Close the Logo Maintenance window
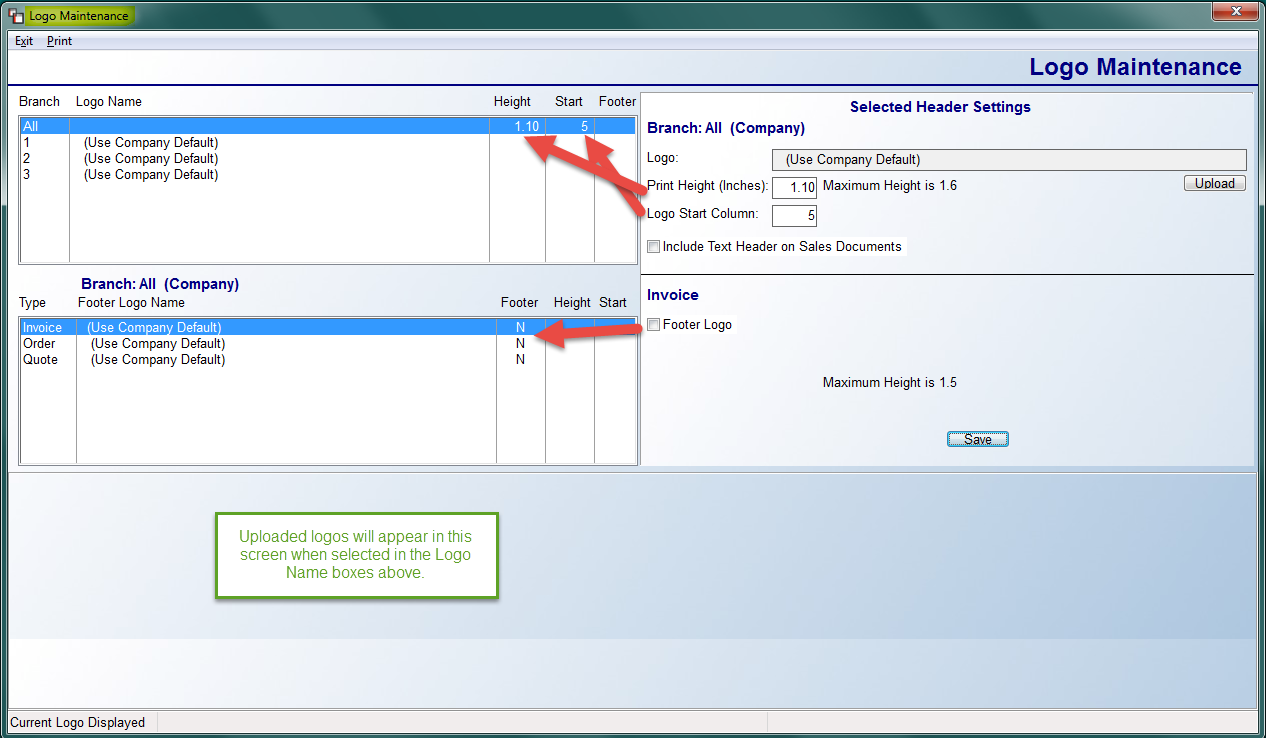Viewport: 1266px width, 738px height. (x=1235, y=12)
